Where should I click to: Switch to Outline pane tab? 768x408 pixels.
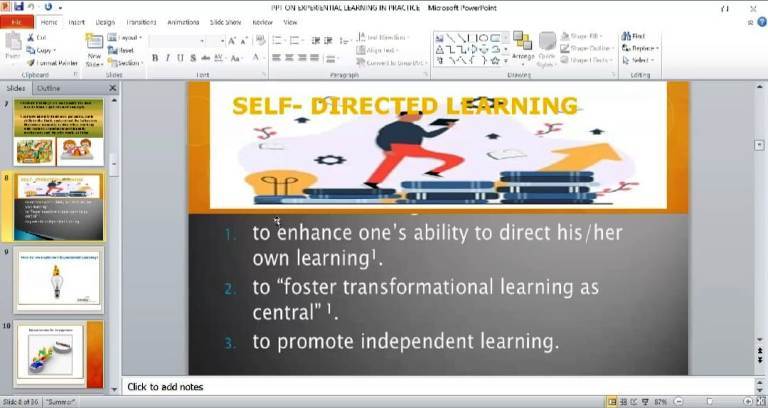(48, 88)
